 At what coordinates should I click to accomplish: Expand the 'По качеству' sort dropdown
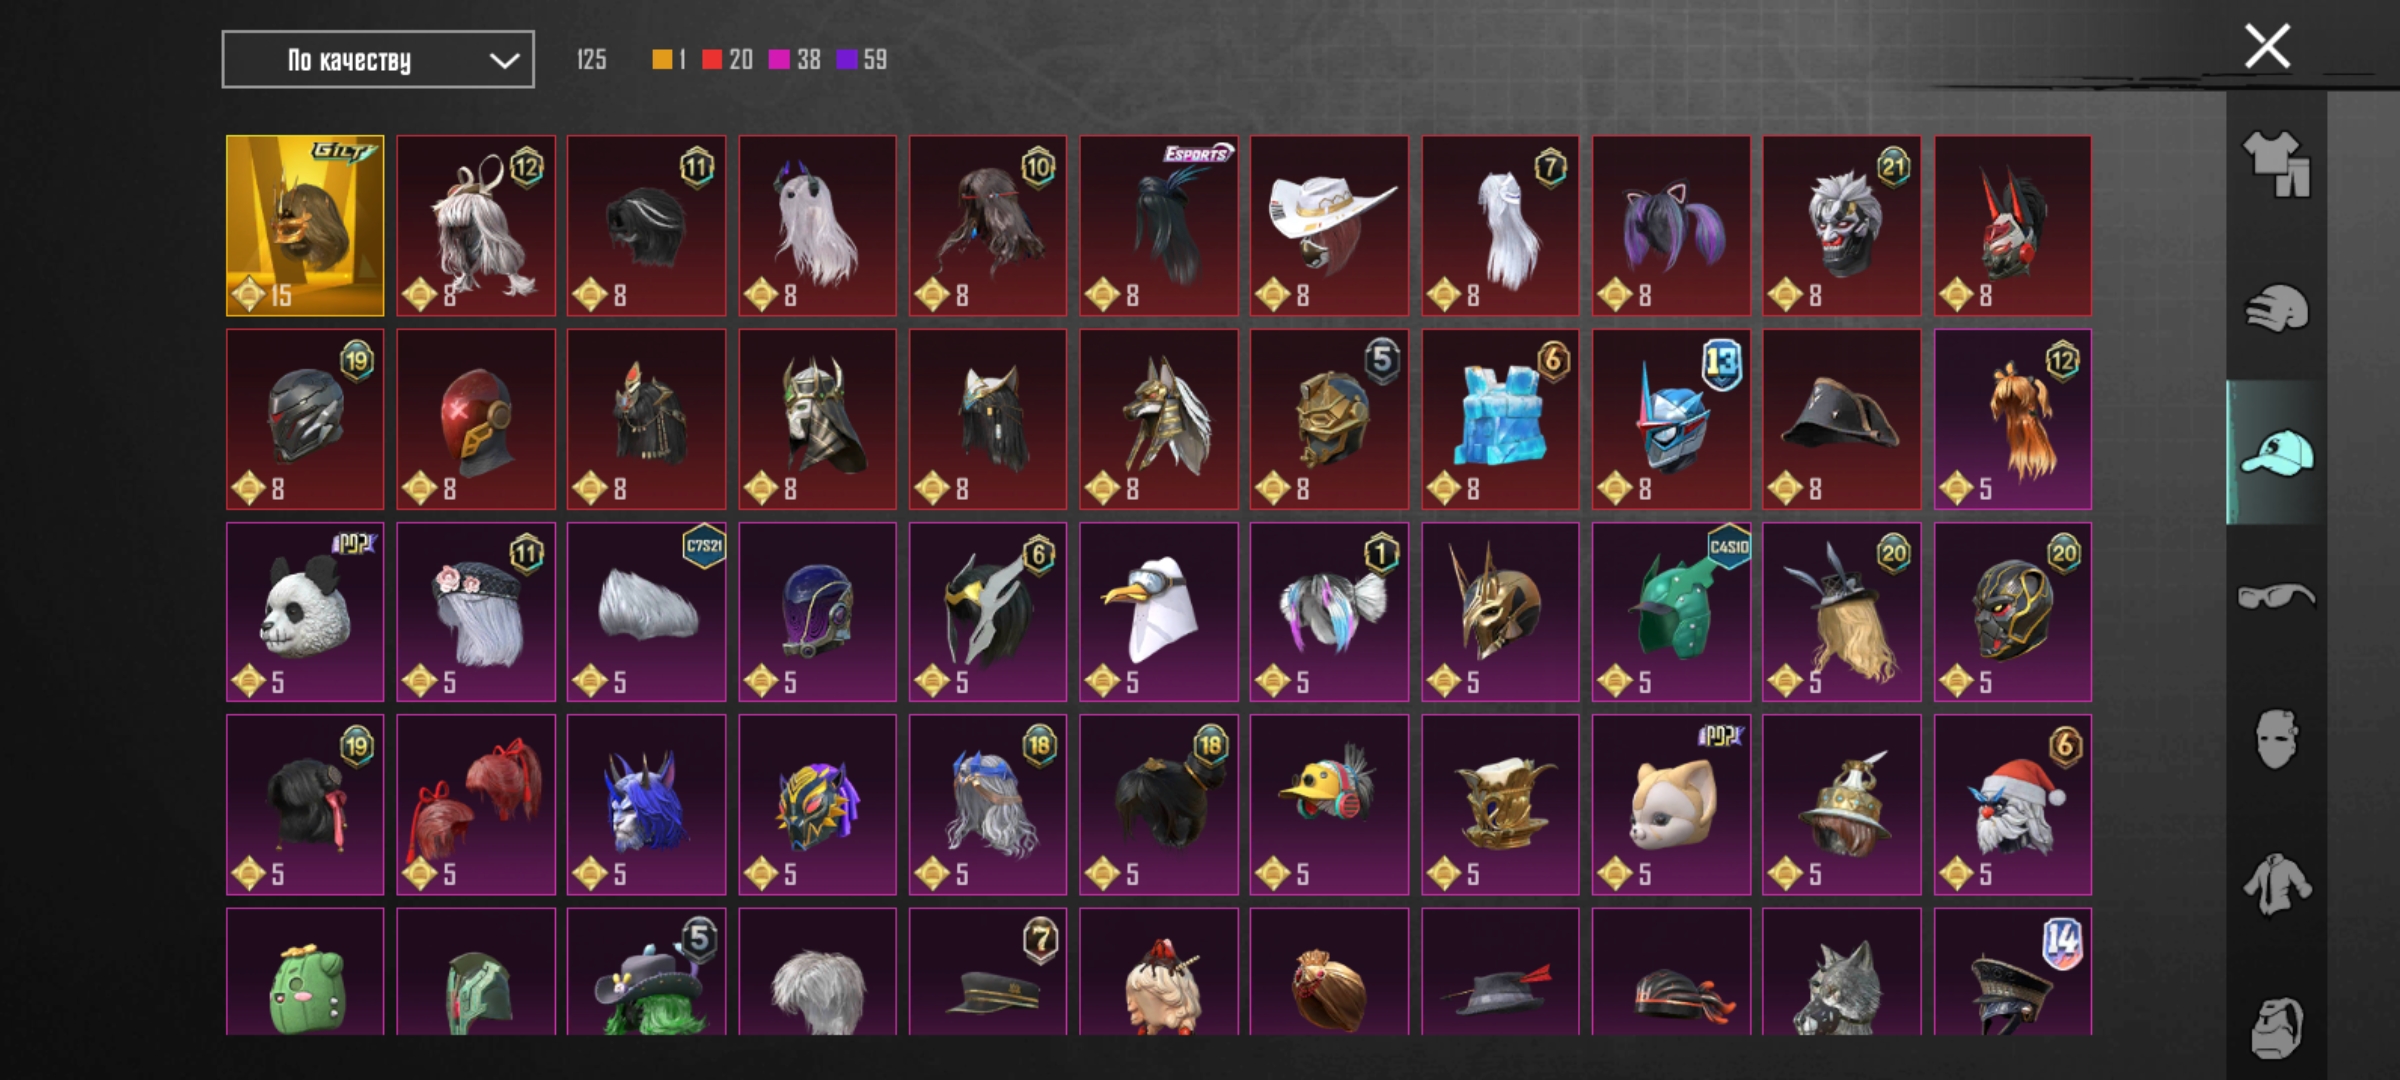pos(378,60)
